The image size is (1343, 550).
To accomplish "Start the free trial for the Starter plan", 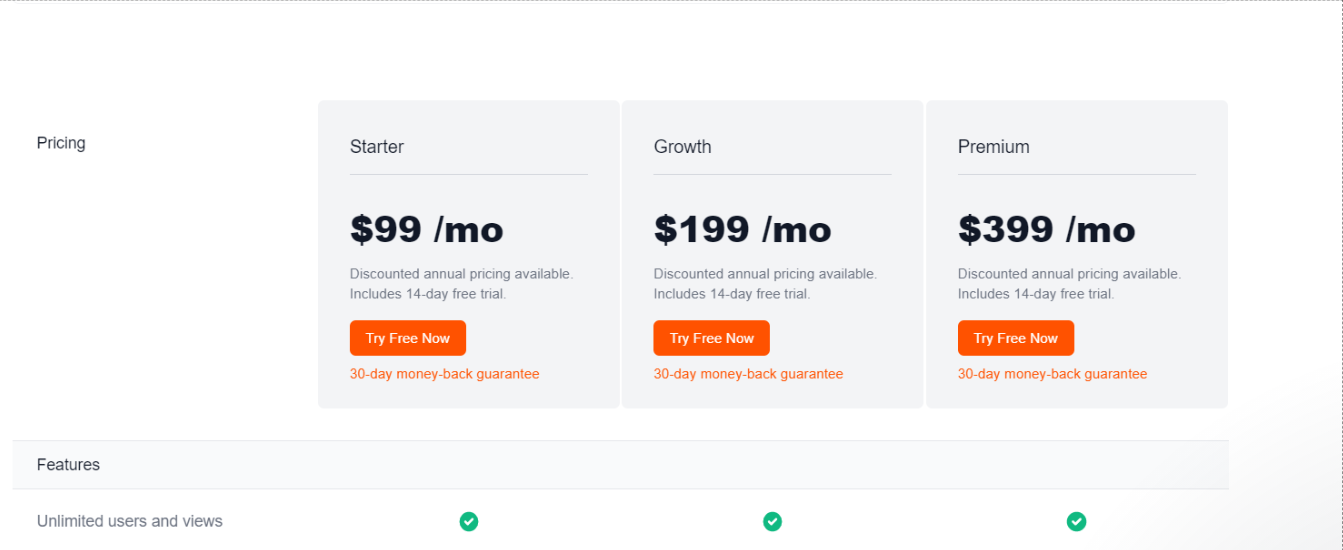I will (x=408, y=338).
